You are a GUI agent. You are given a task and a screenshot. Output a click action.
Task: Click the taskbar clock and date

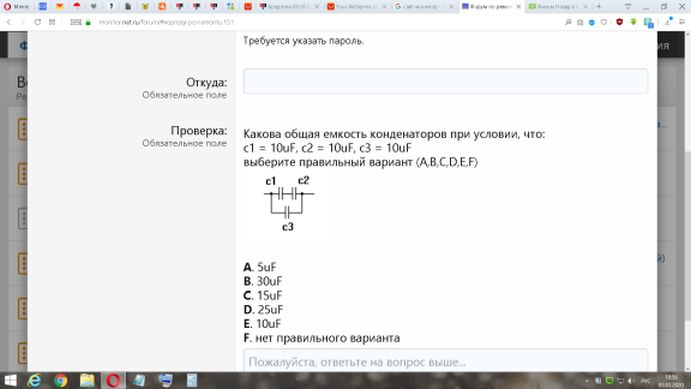[x=671, y=381]
